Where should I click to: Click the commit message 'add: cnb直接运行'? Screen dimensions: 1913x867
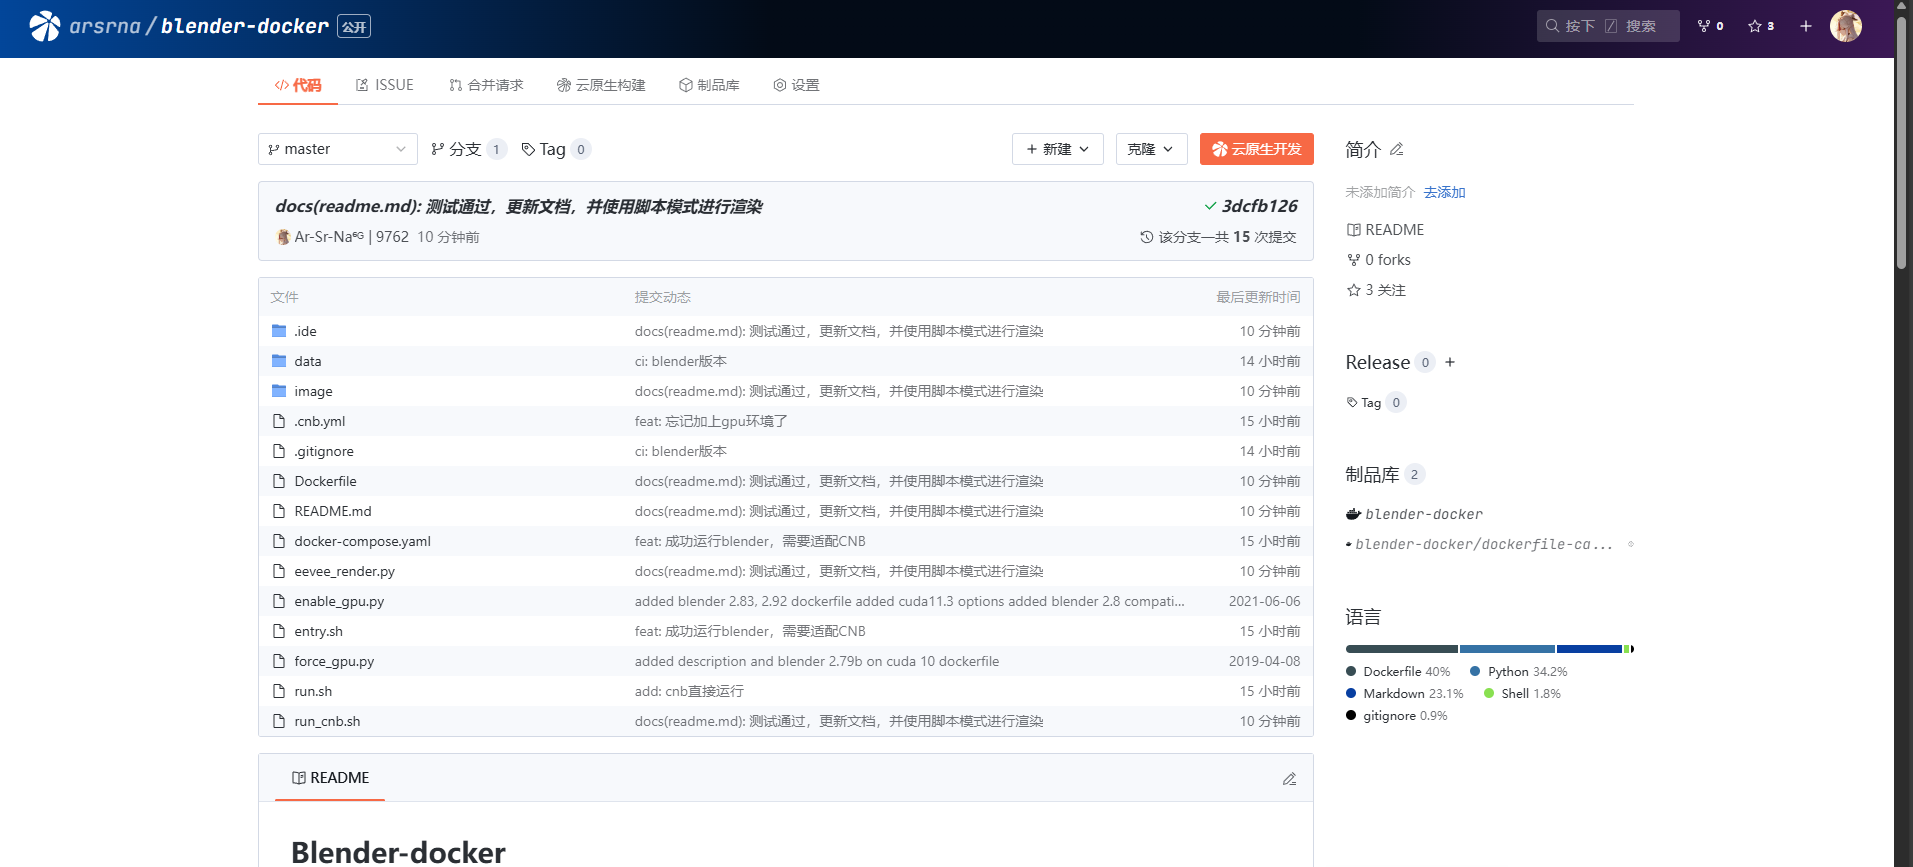point(689,691)
